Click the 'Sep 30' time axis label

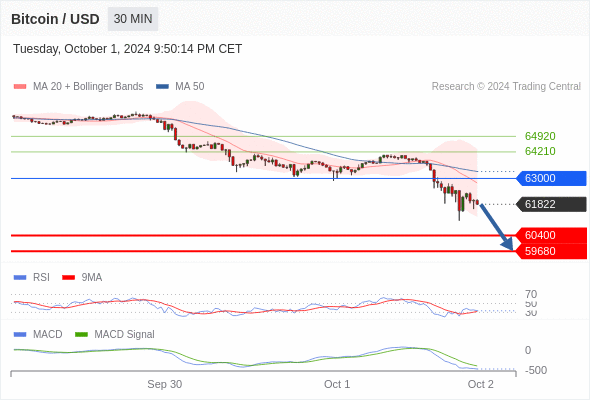(164, 384)
